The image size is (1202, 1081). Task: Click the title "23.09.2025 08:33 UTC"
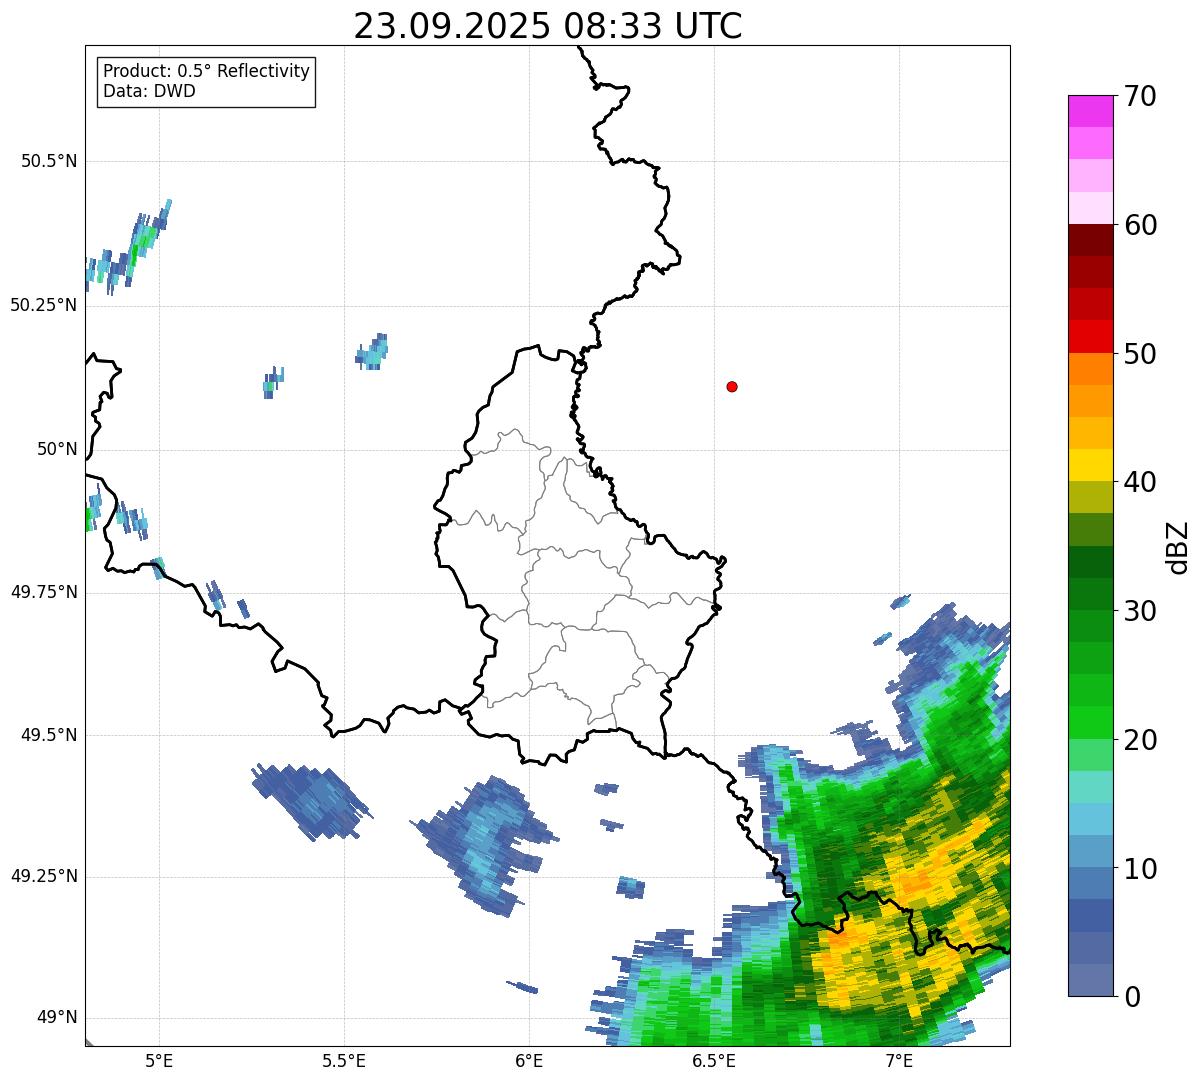548,25
